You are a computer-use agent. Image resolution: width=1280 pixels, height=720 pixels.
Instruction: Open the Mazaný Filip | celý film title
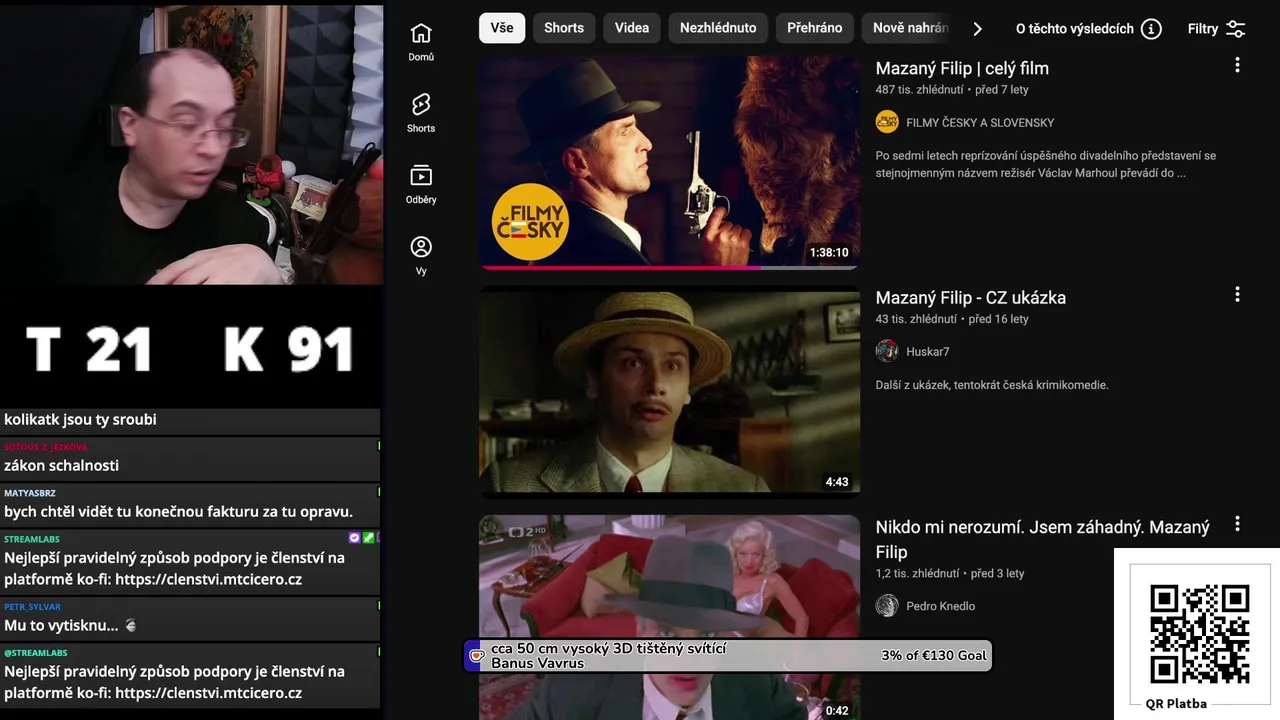[962, 68]
